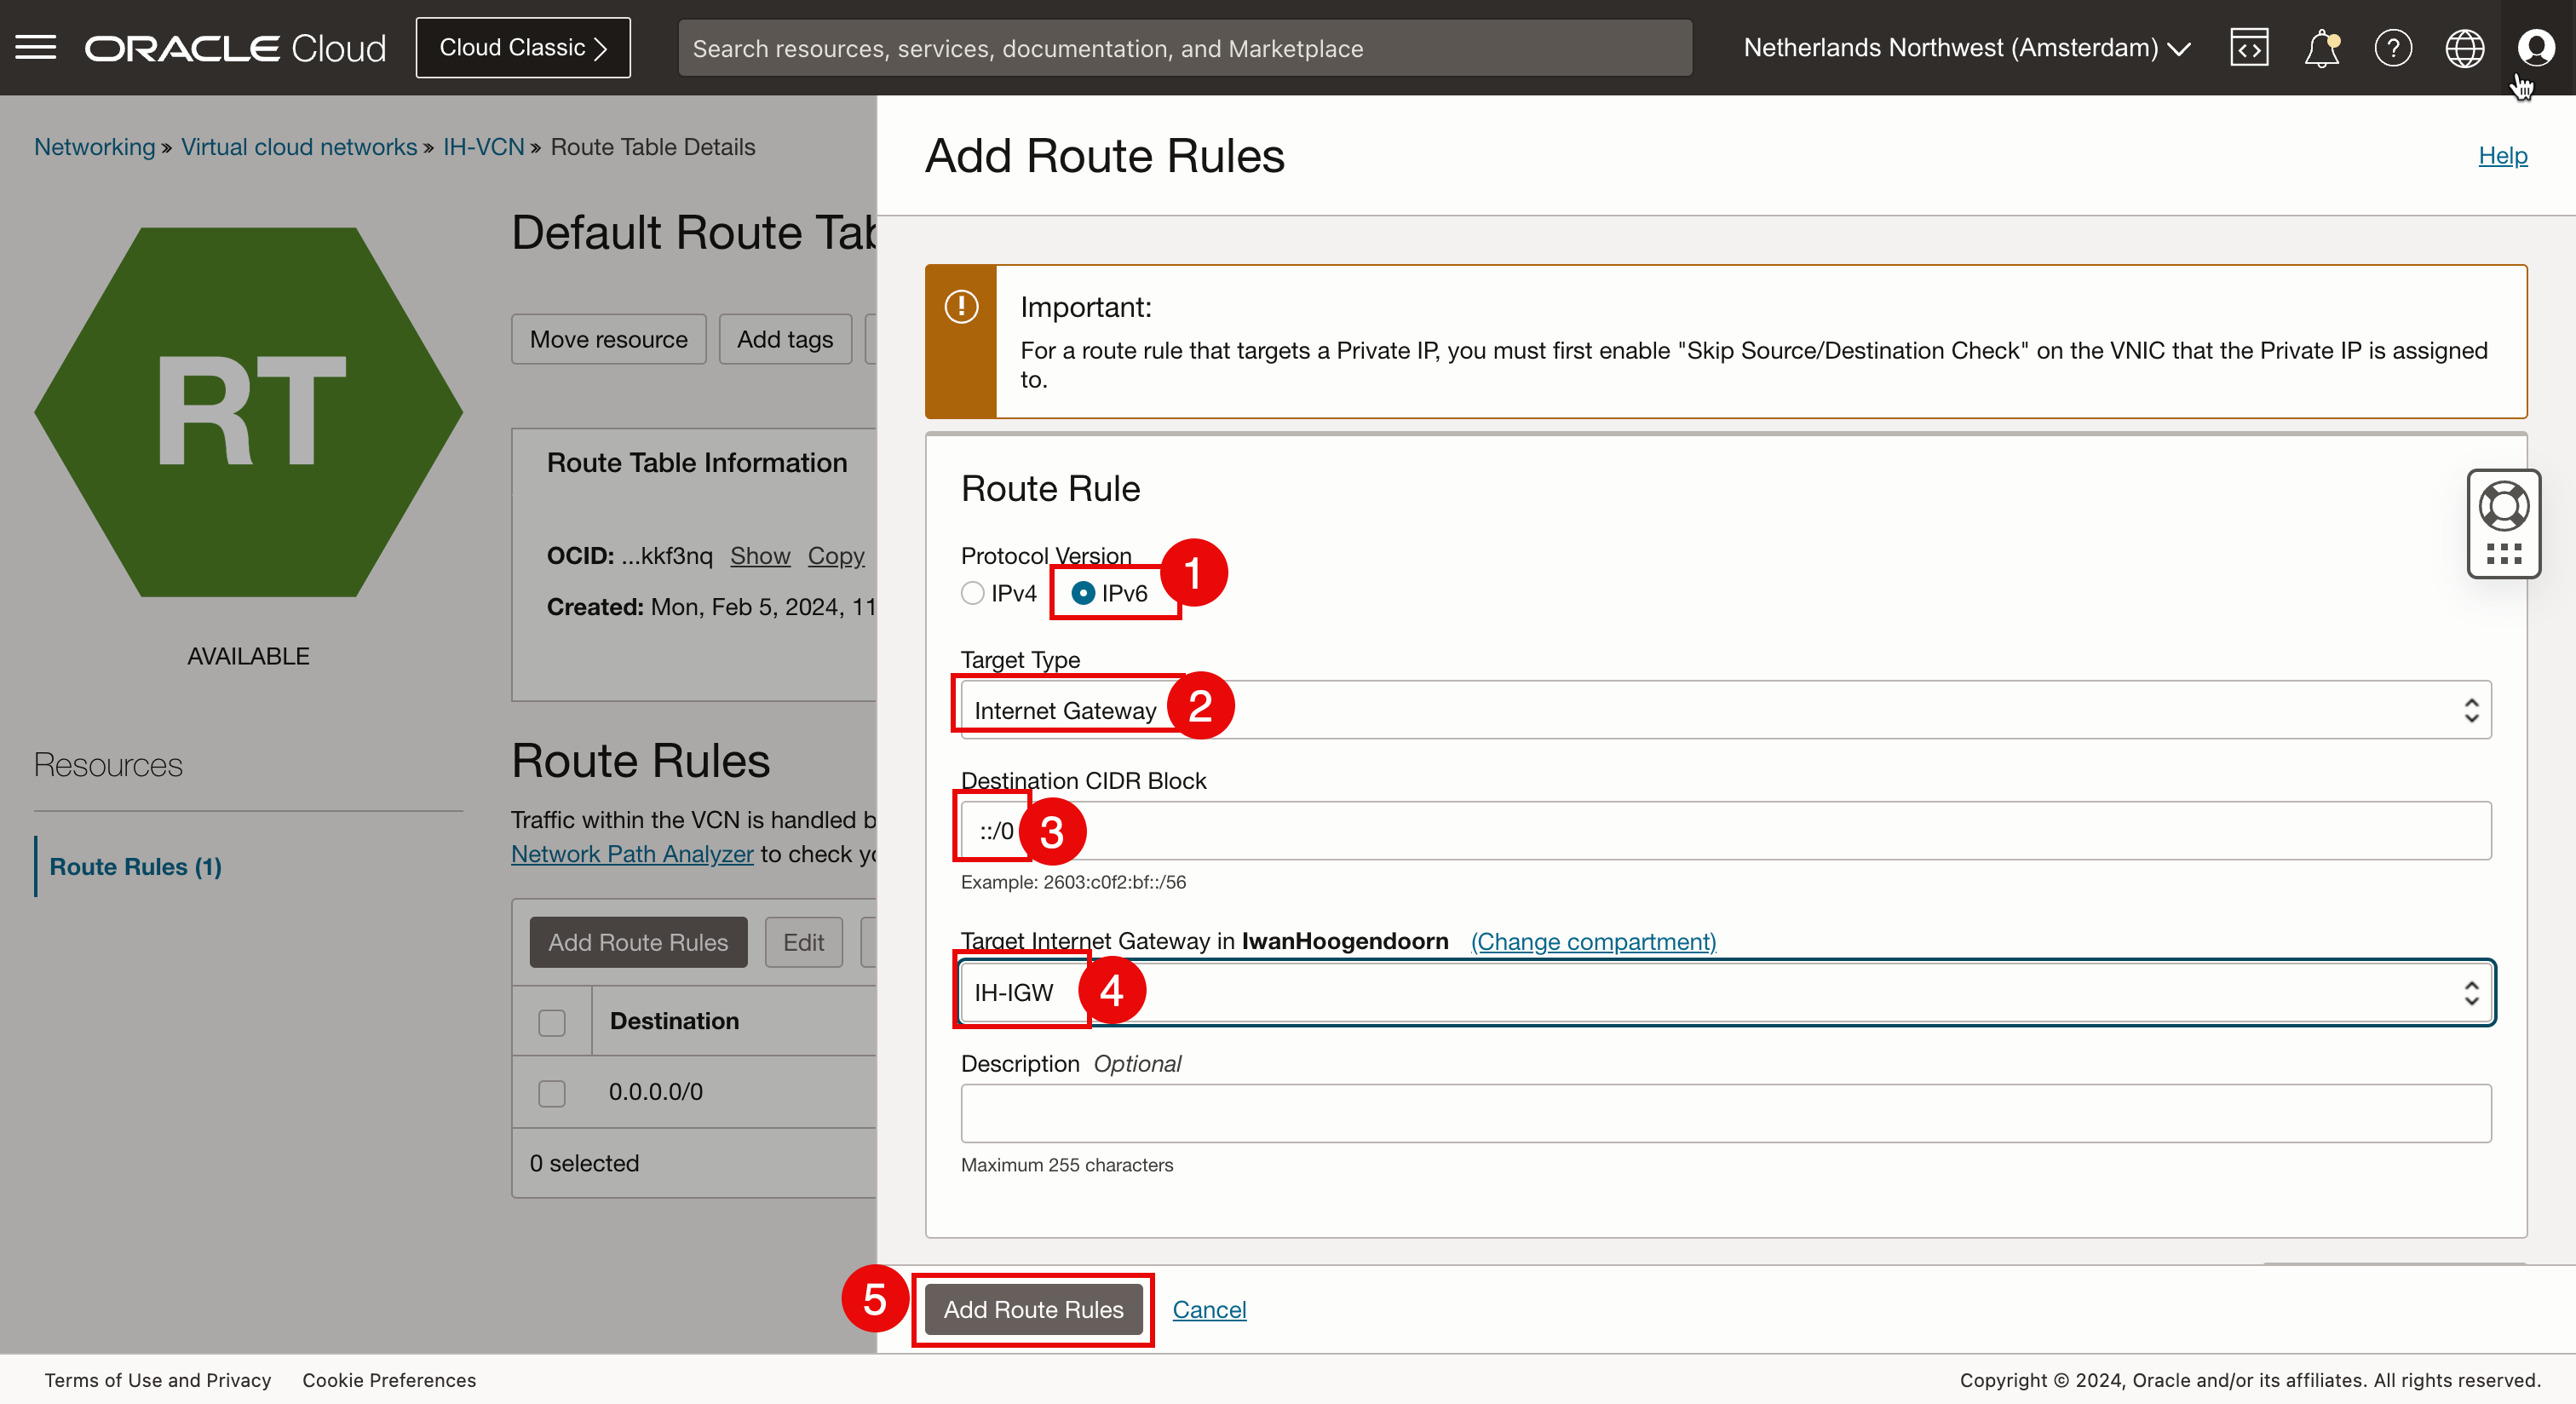The image size is (2576, 1404).
Task: Open the user profile avatar icon
Action: [x=2535, y=47]
